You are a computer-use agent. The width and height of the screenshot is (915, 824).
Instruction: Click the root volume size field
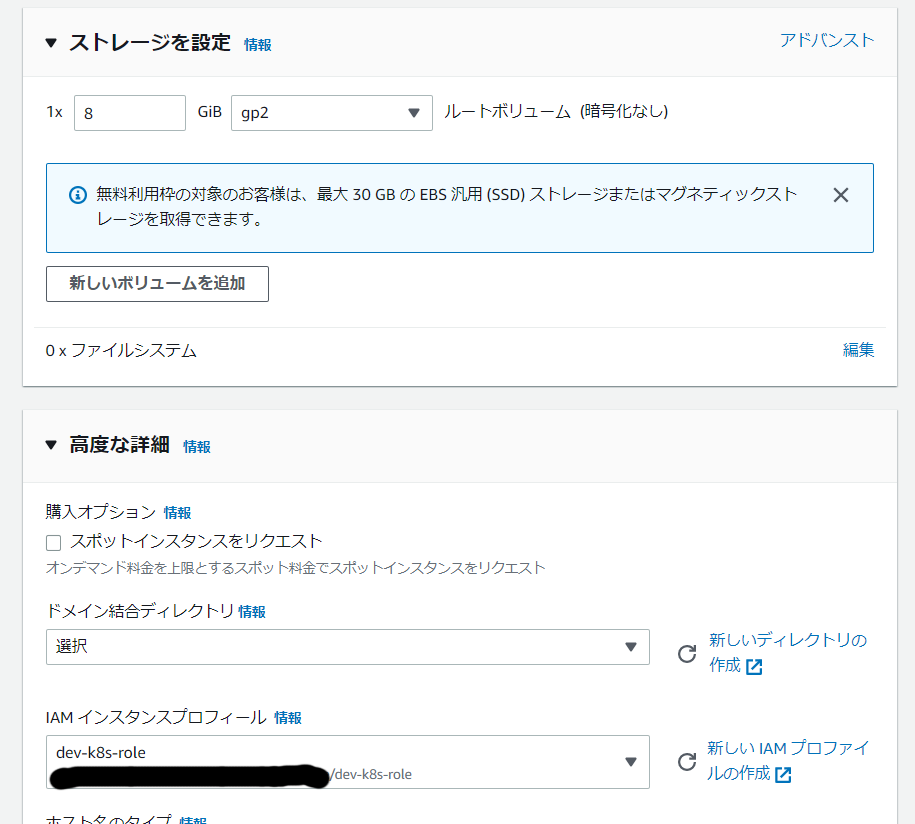pos(129,113)
